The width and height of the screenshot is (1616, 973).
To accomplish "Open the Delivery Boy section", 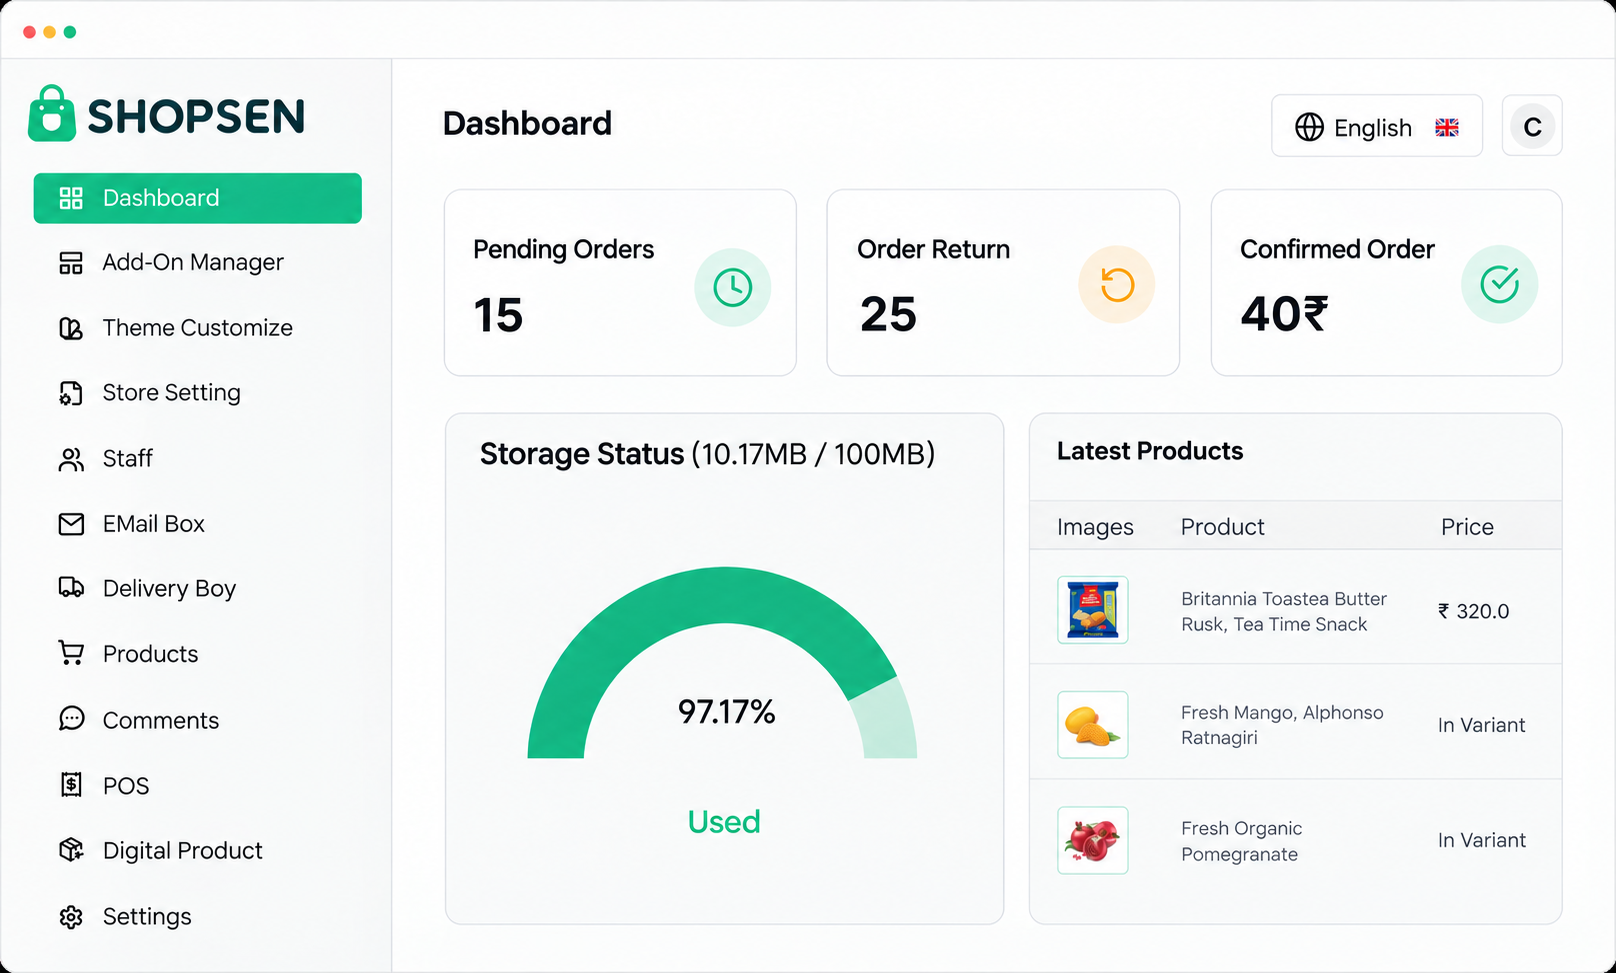I will [x=198, y=588].
